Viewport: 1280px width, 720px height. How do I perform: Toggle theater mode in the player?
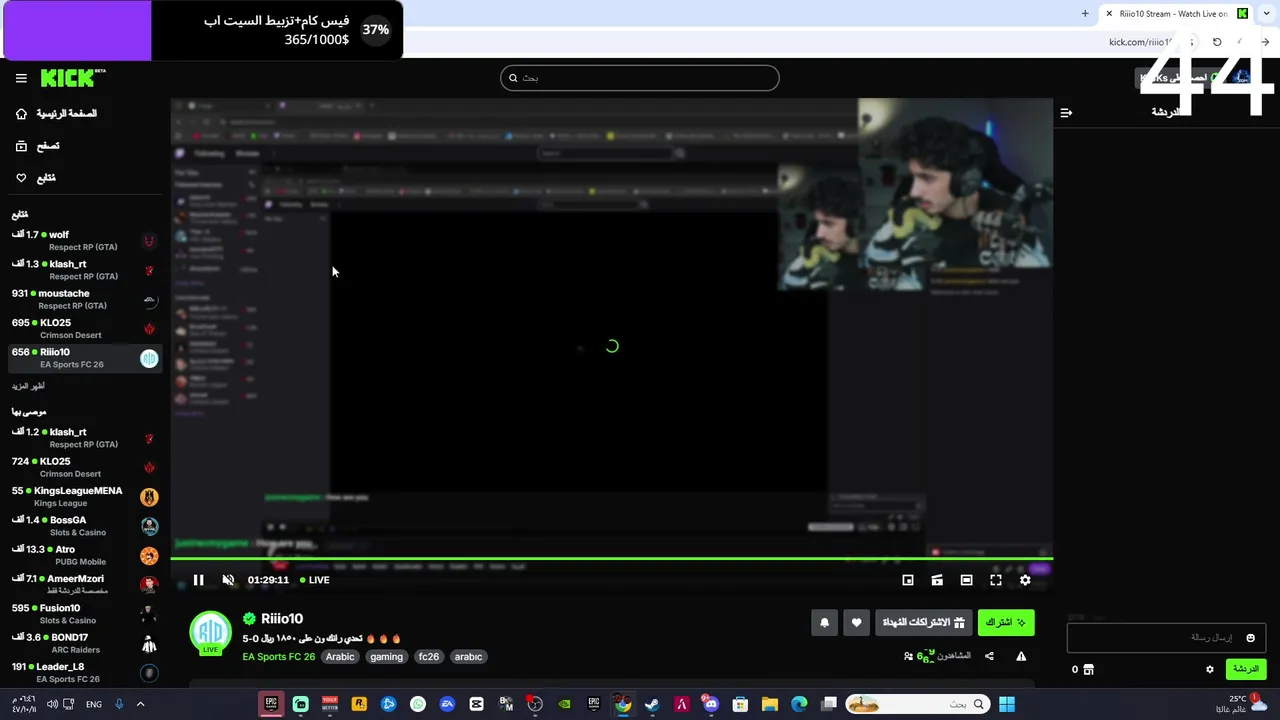[966, 580]
